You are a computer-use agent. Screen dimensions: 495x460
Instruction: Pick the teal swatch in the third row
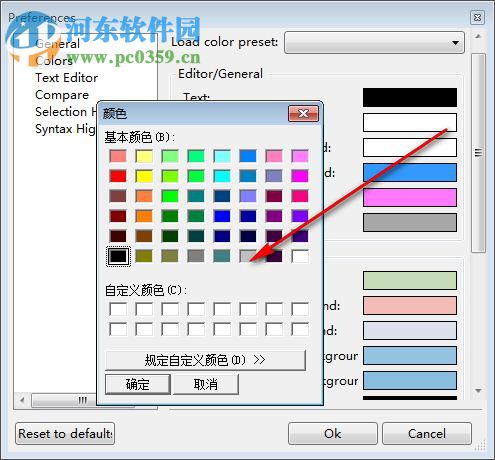pyautogui.click(x=196, y=196)
